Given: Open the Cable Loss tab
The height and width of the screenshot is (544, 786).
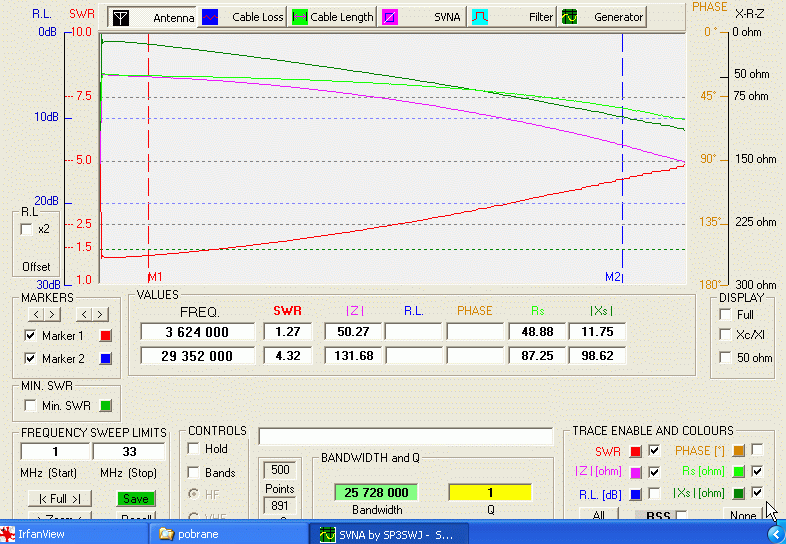Looking at the screenshot, I should 242,17.
